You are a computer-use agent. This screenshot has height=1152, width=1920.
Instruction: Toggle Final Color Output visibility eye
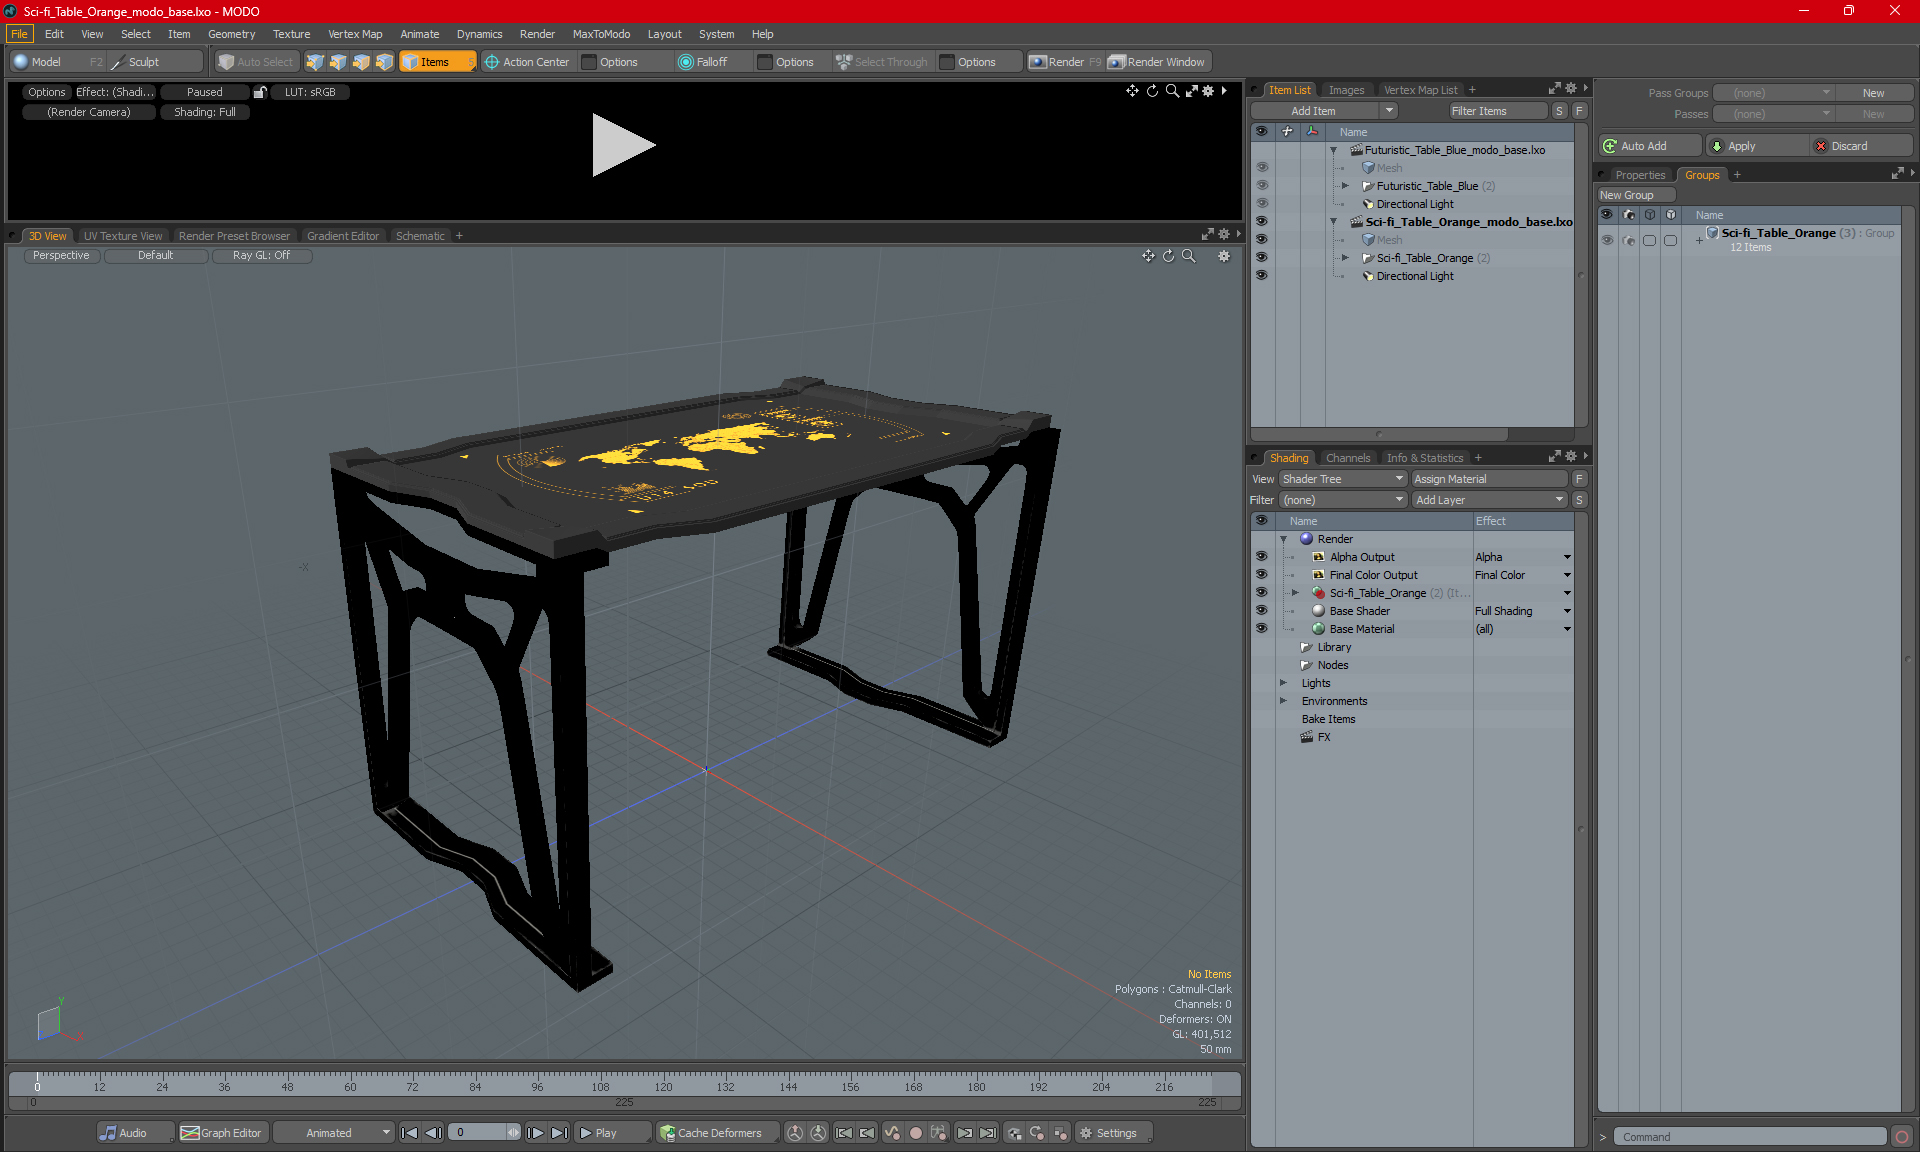(x=1262, y=575)
